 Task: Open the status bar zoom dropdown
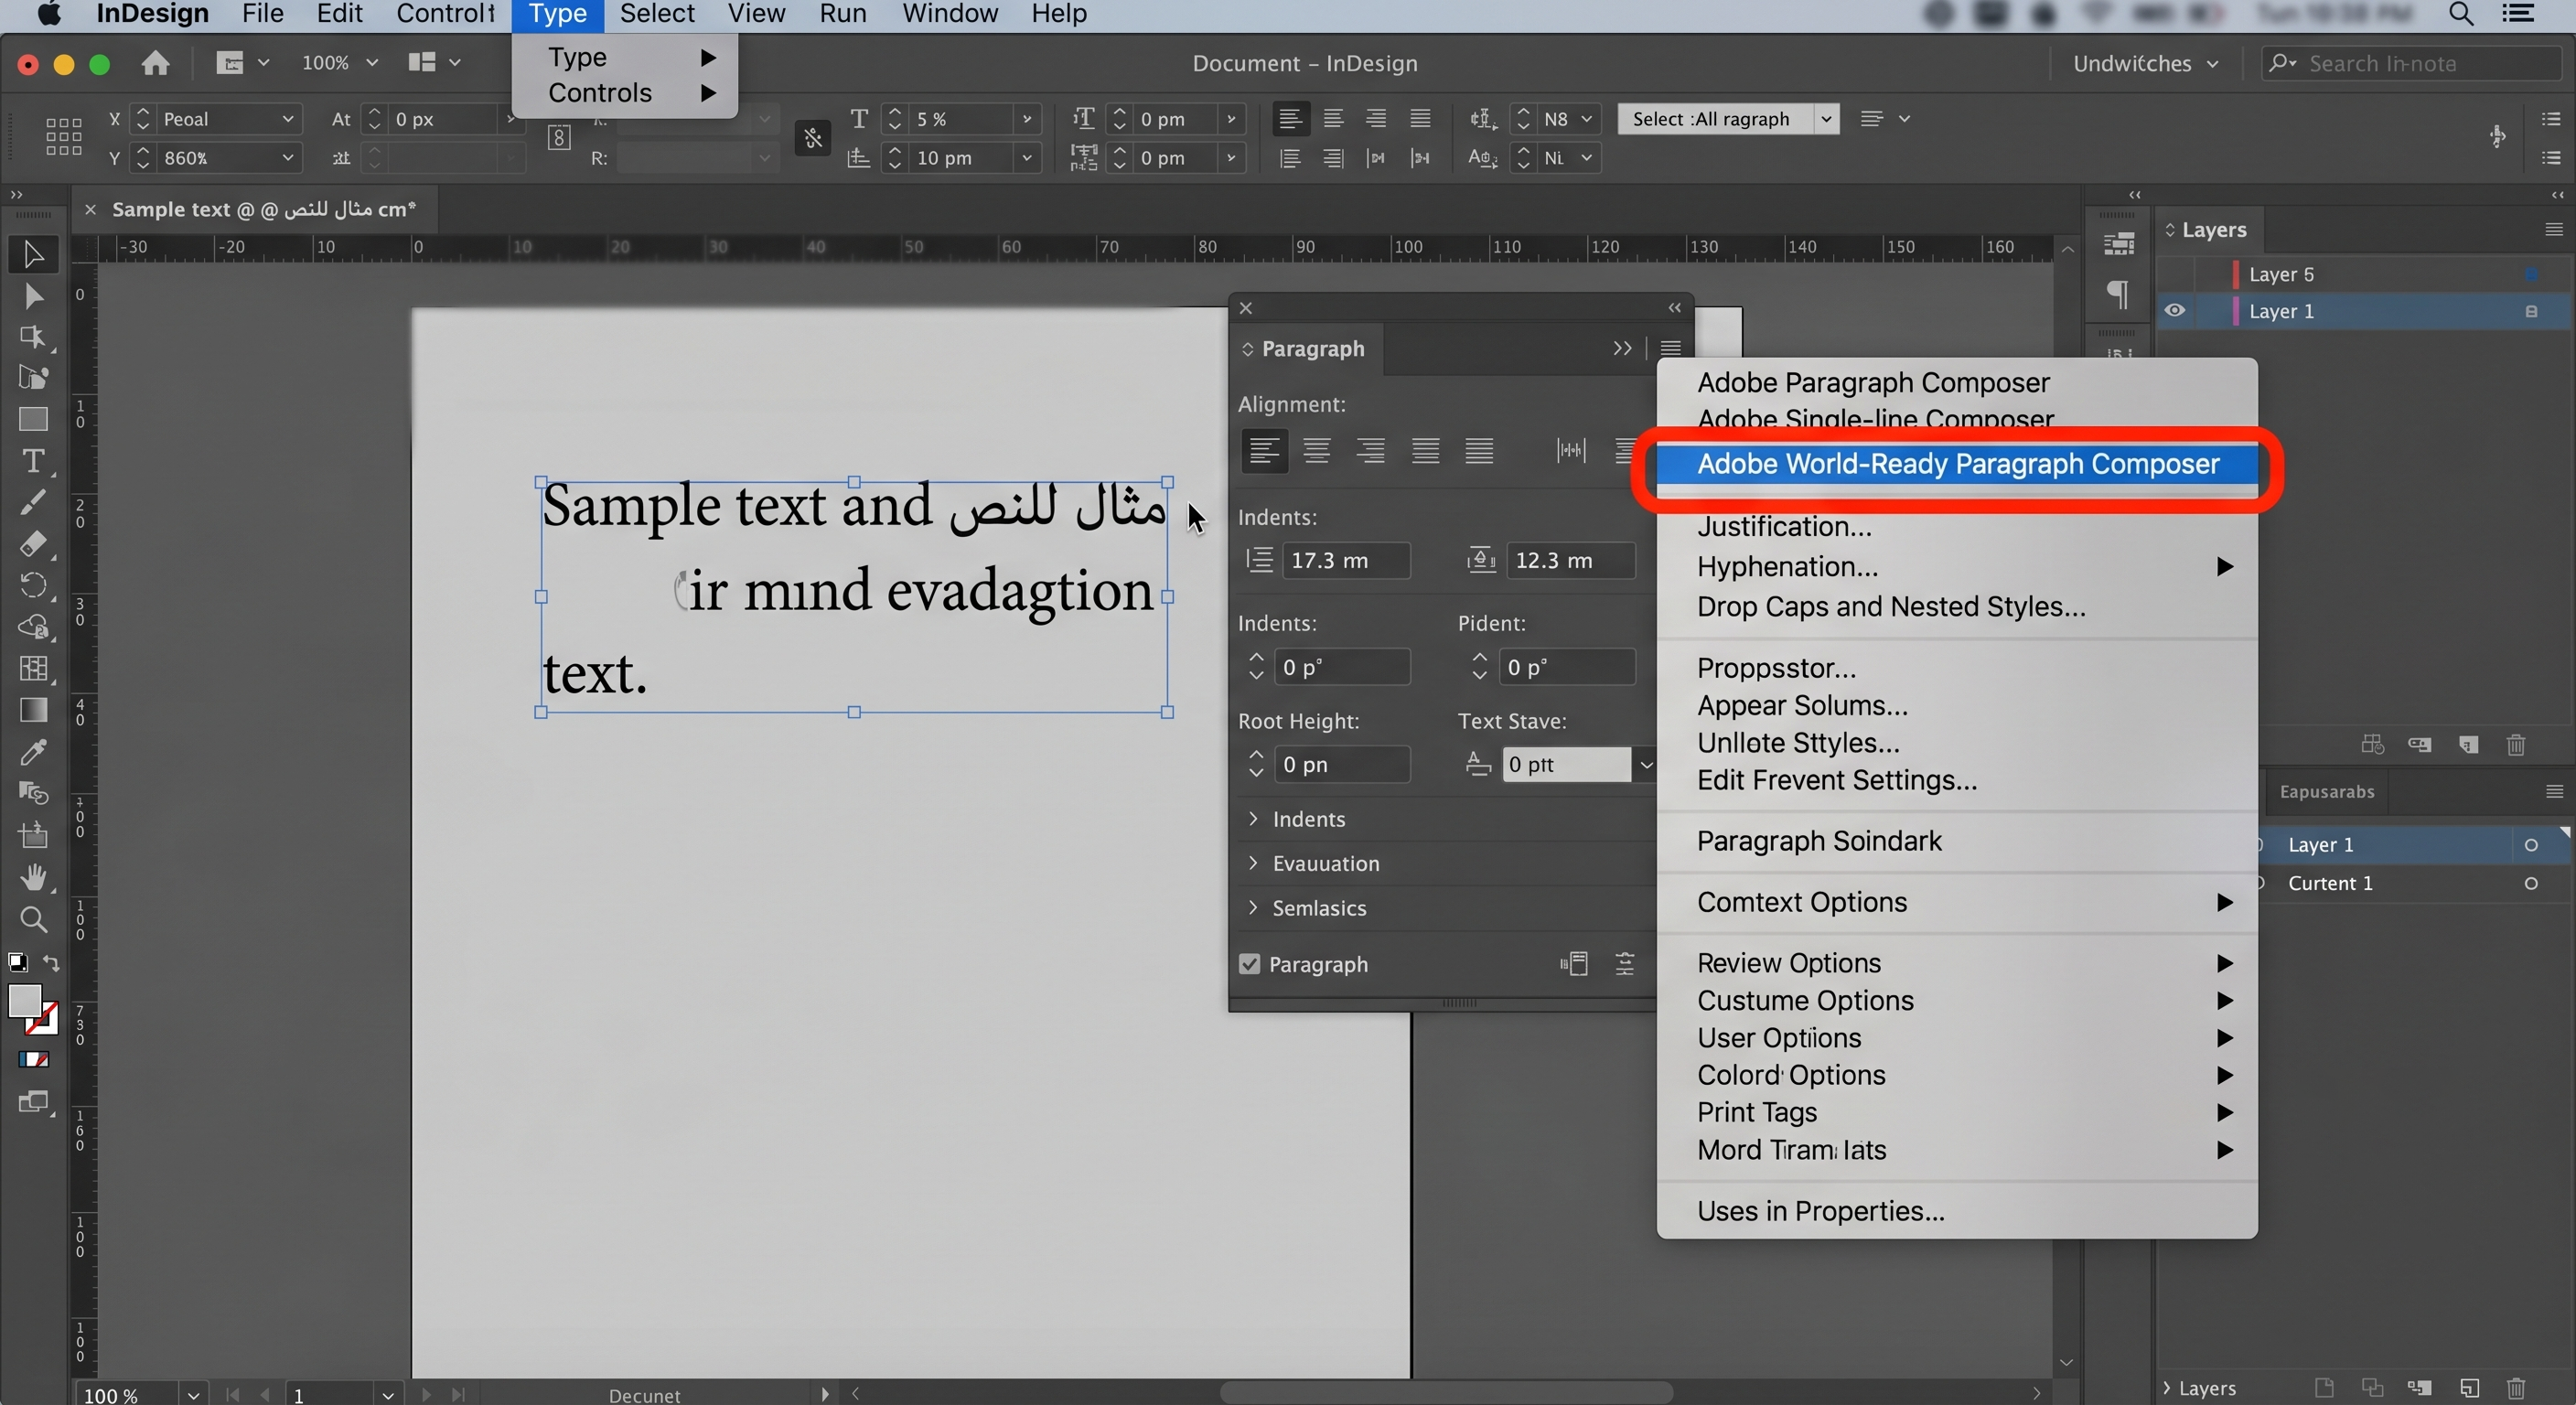[193, 1394]
